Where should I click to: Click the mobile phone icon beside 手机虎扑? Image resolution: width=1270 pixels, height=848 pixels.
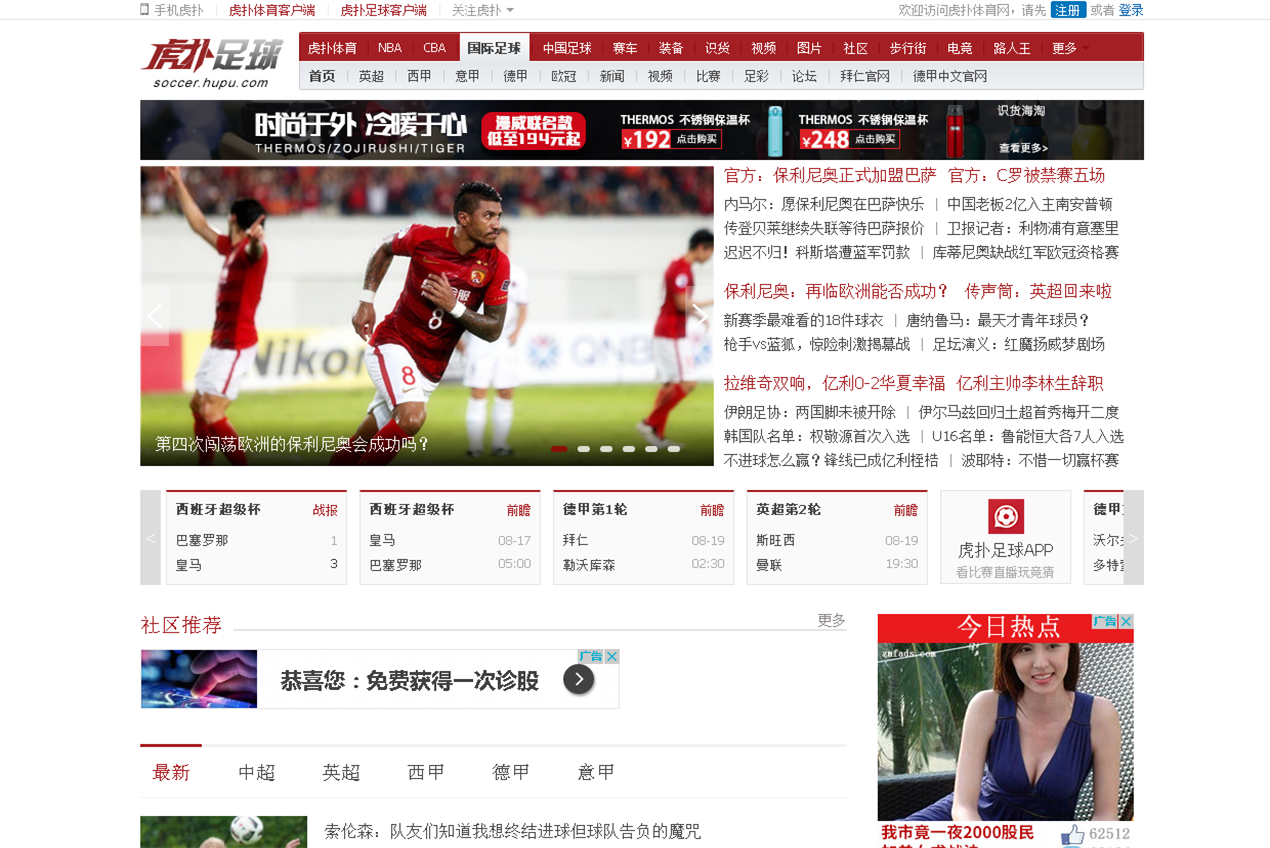pyautogui.click(x=145, y=10)
